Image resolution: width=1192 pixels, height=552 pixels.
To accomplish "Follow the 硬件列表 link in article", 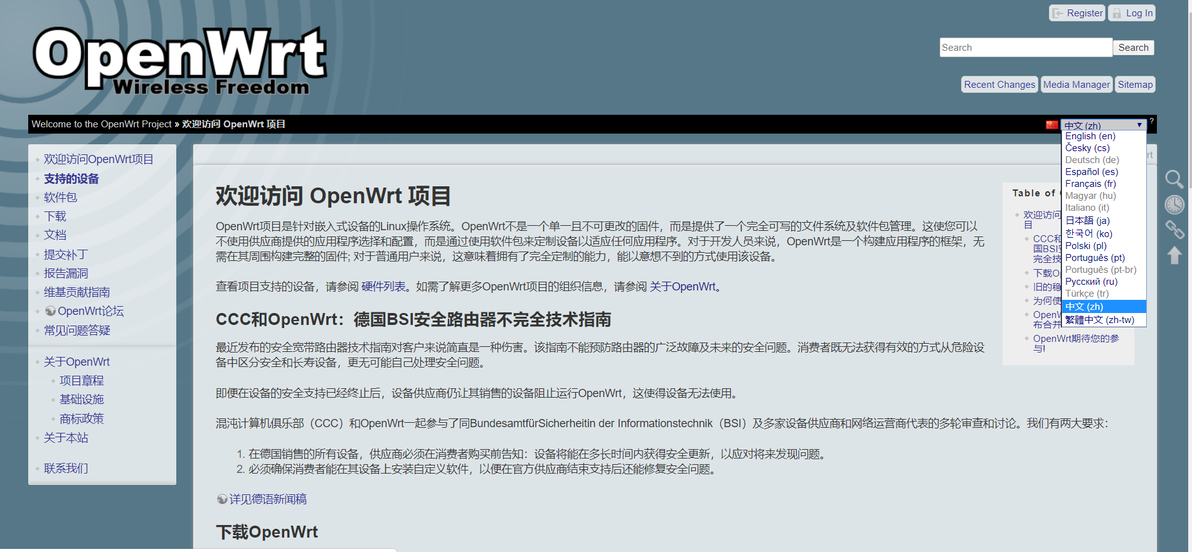I will click(x=384, y=287).
